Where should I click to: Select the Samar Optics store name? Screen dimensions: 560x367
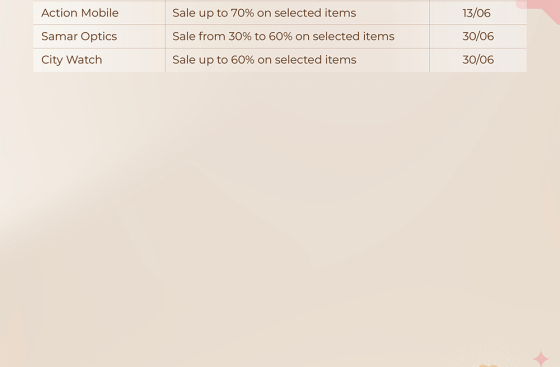pos(79,36)
